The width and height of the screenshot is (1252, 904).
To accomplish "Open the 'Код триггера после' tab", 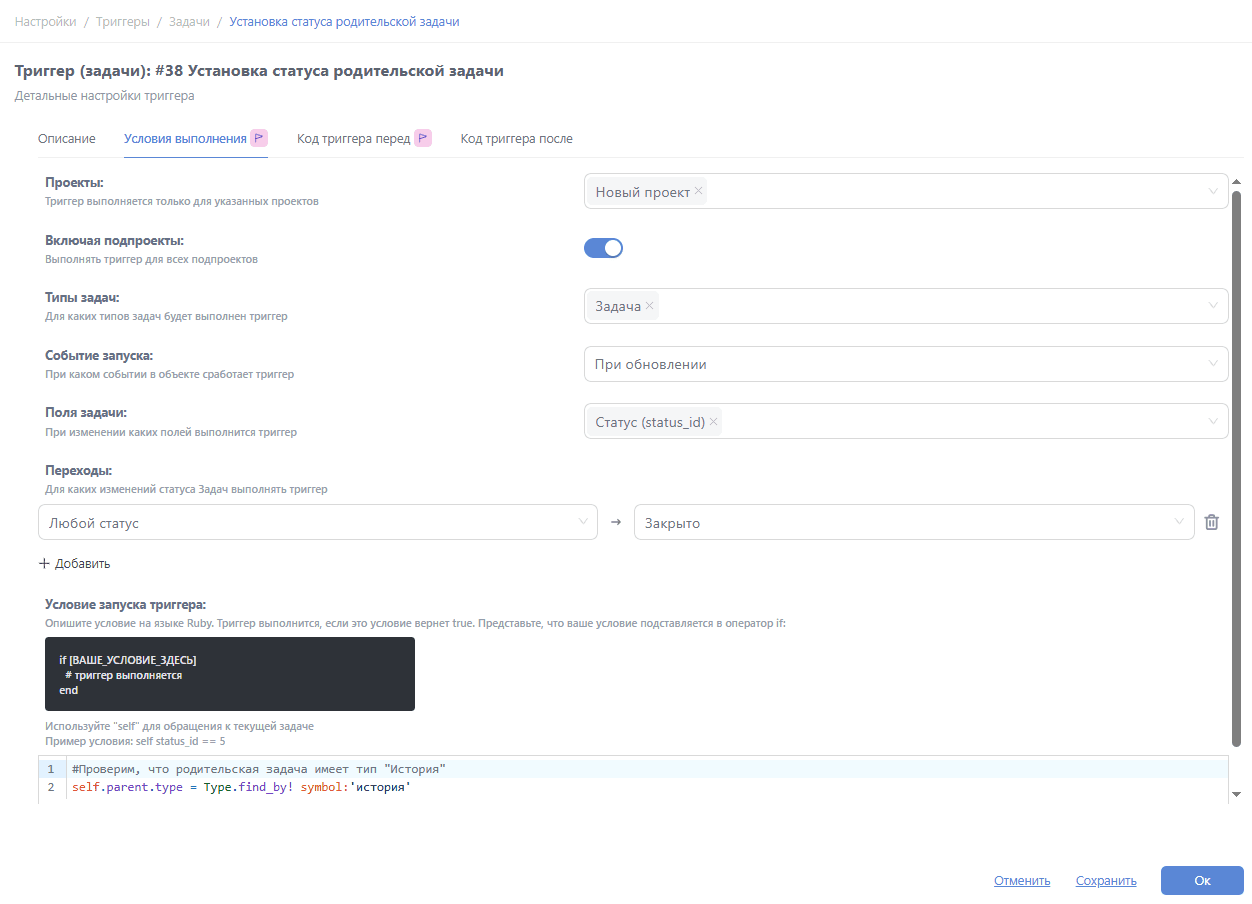I will pos(516,139).
